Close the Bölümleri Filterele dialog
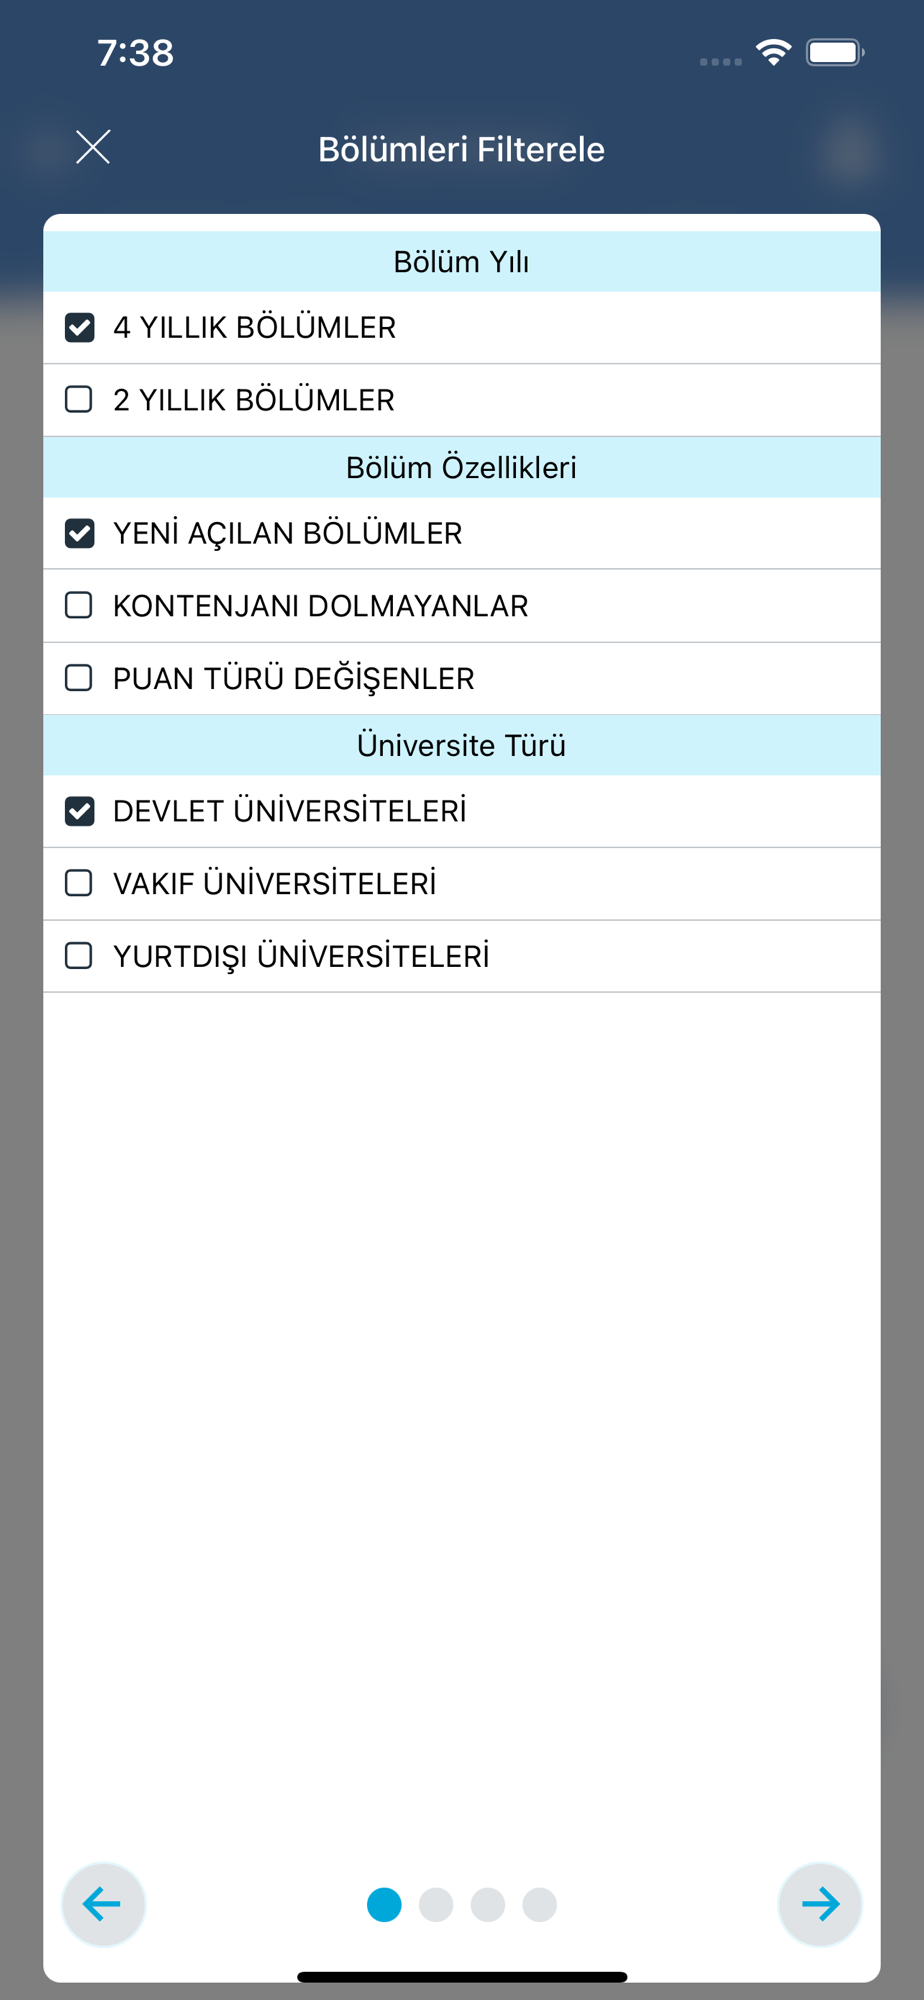924x2000 pixels. [93, 147]
